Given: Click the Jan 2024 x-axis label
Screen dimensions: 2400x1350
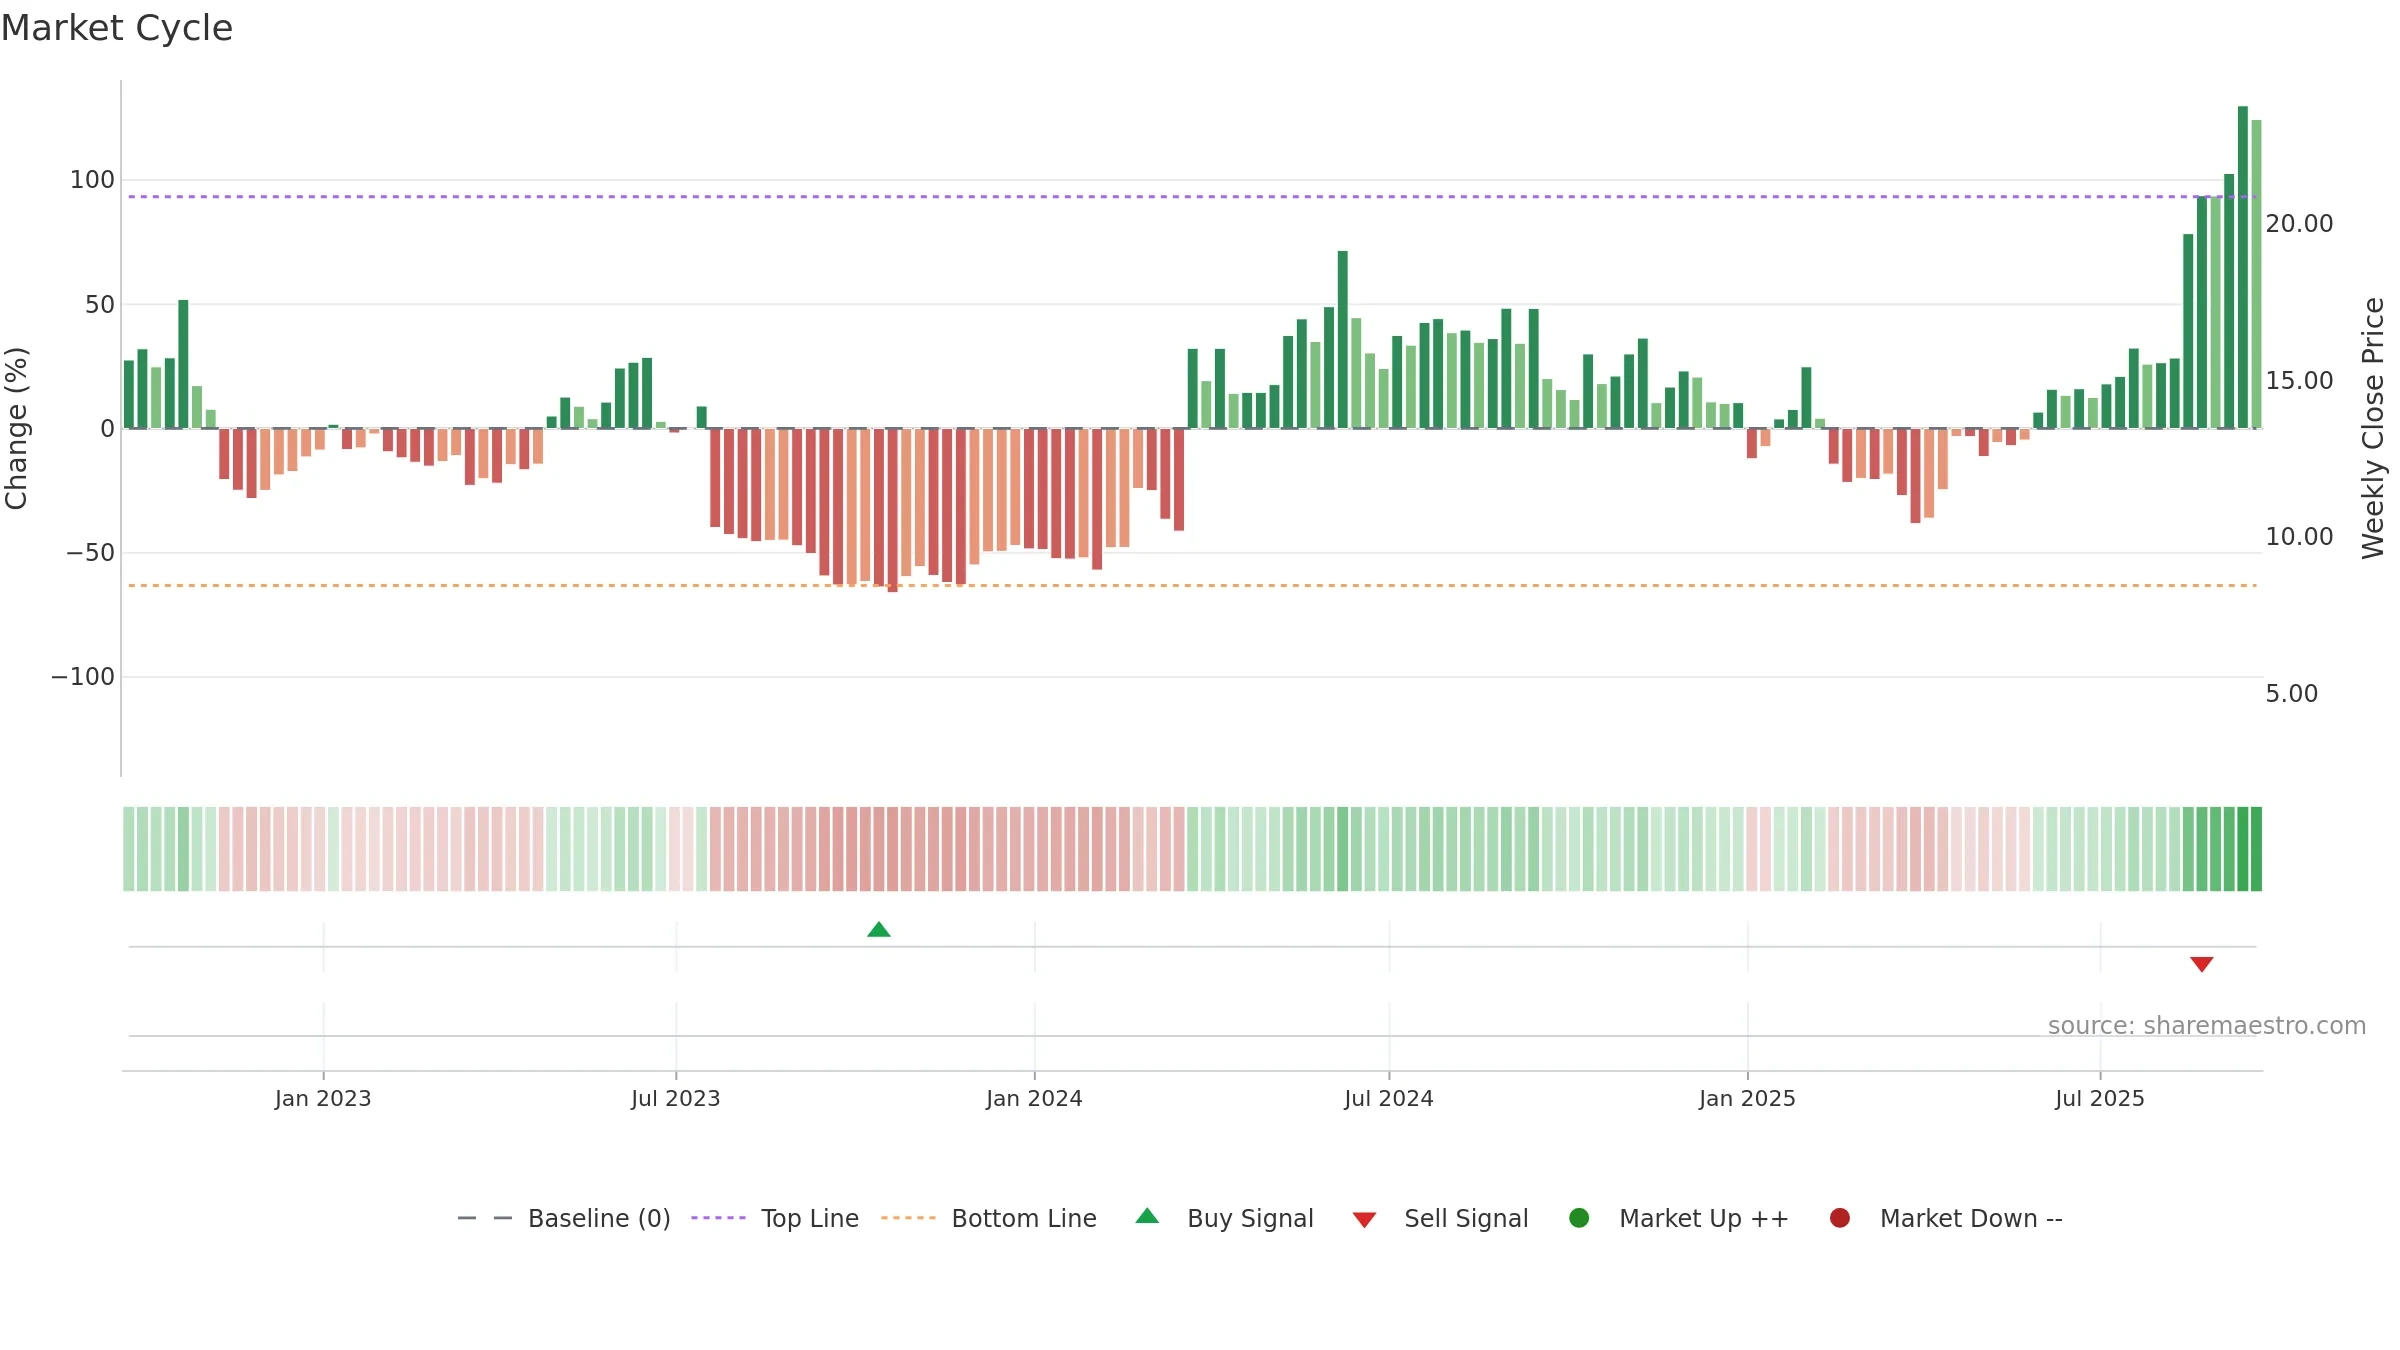Looking at the screenshot, I should pyautogui.click(x=1034, y=1099).
